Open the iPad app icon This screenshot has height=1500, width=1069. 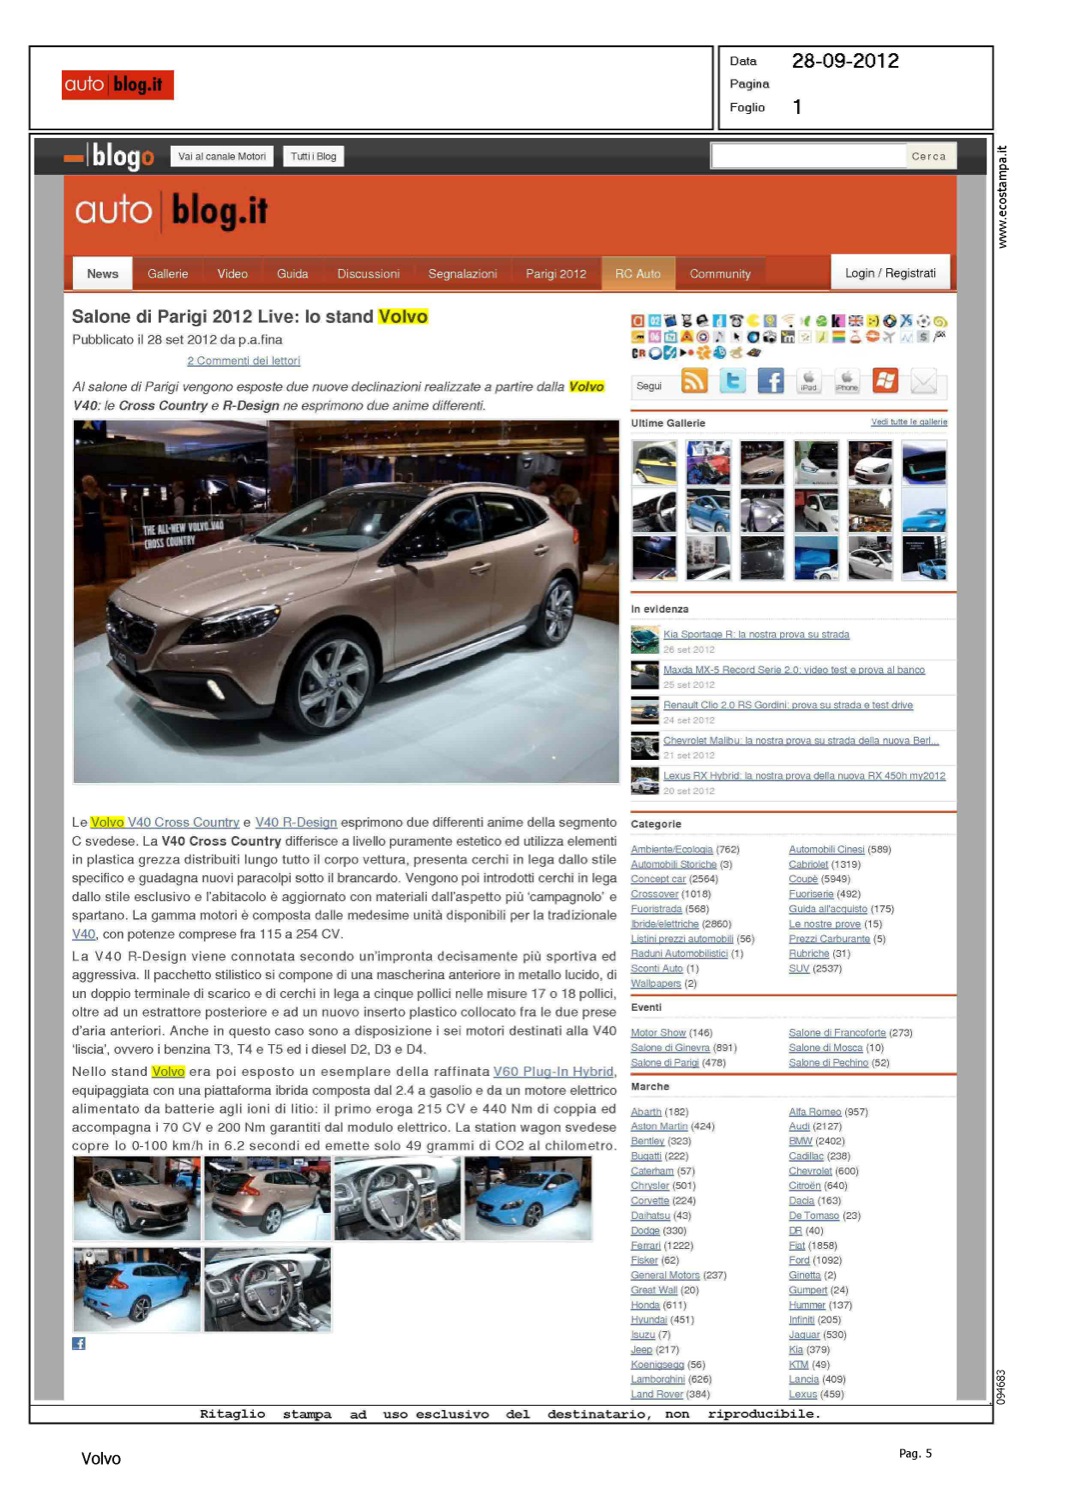tap(808, 381)
